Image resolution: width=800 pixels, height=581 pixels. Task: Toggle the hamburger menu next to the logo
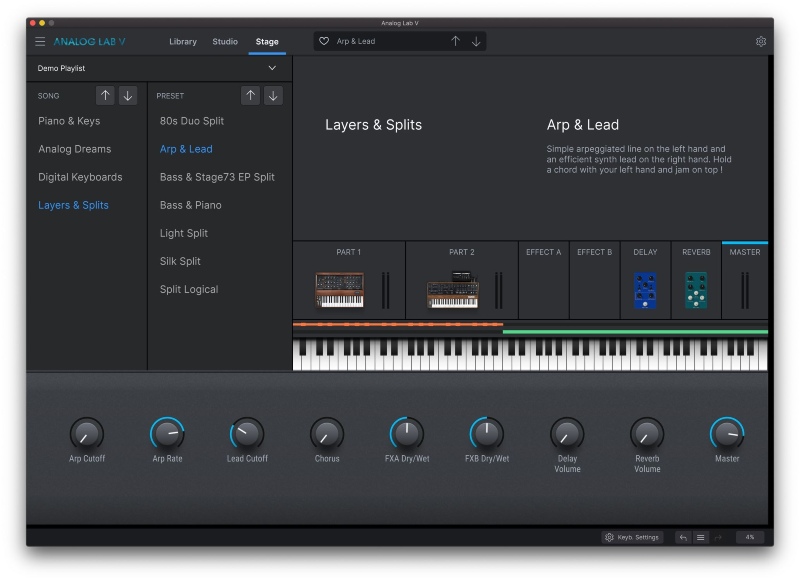[40, 41]
